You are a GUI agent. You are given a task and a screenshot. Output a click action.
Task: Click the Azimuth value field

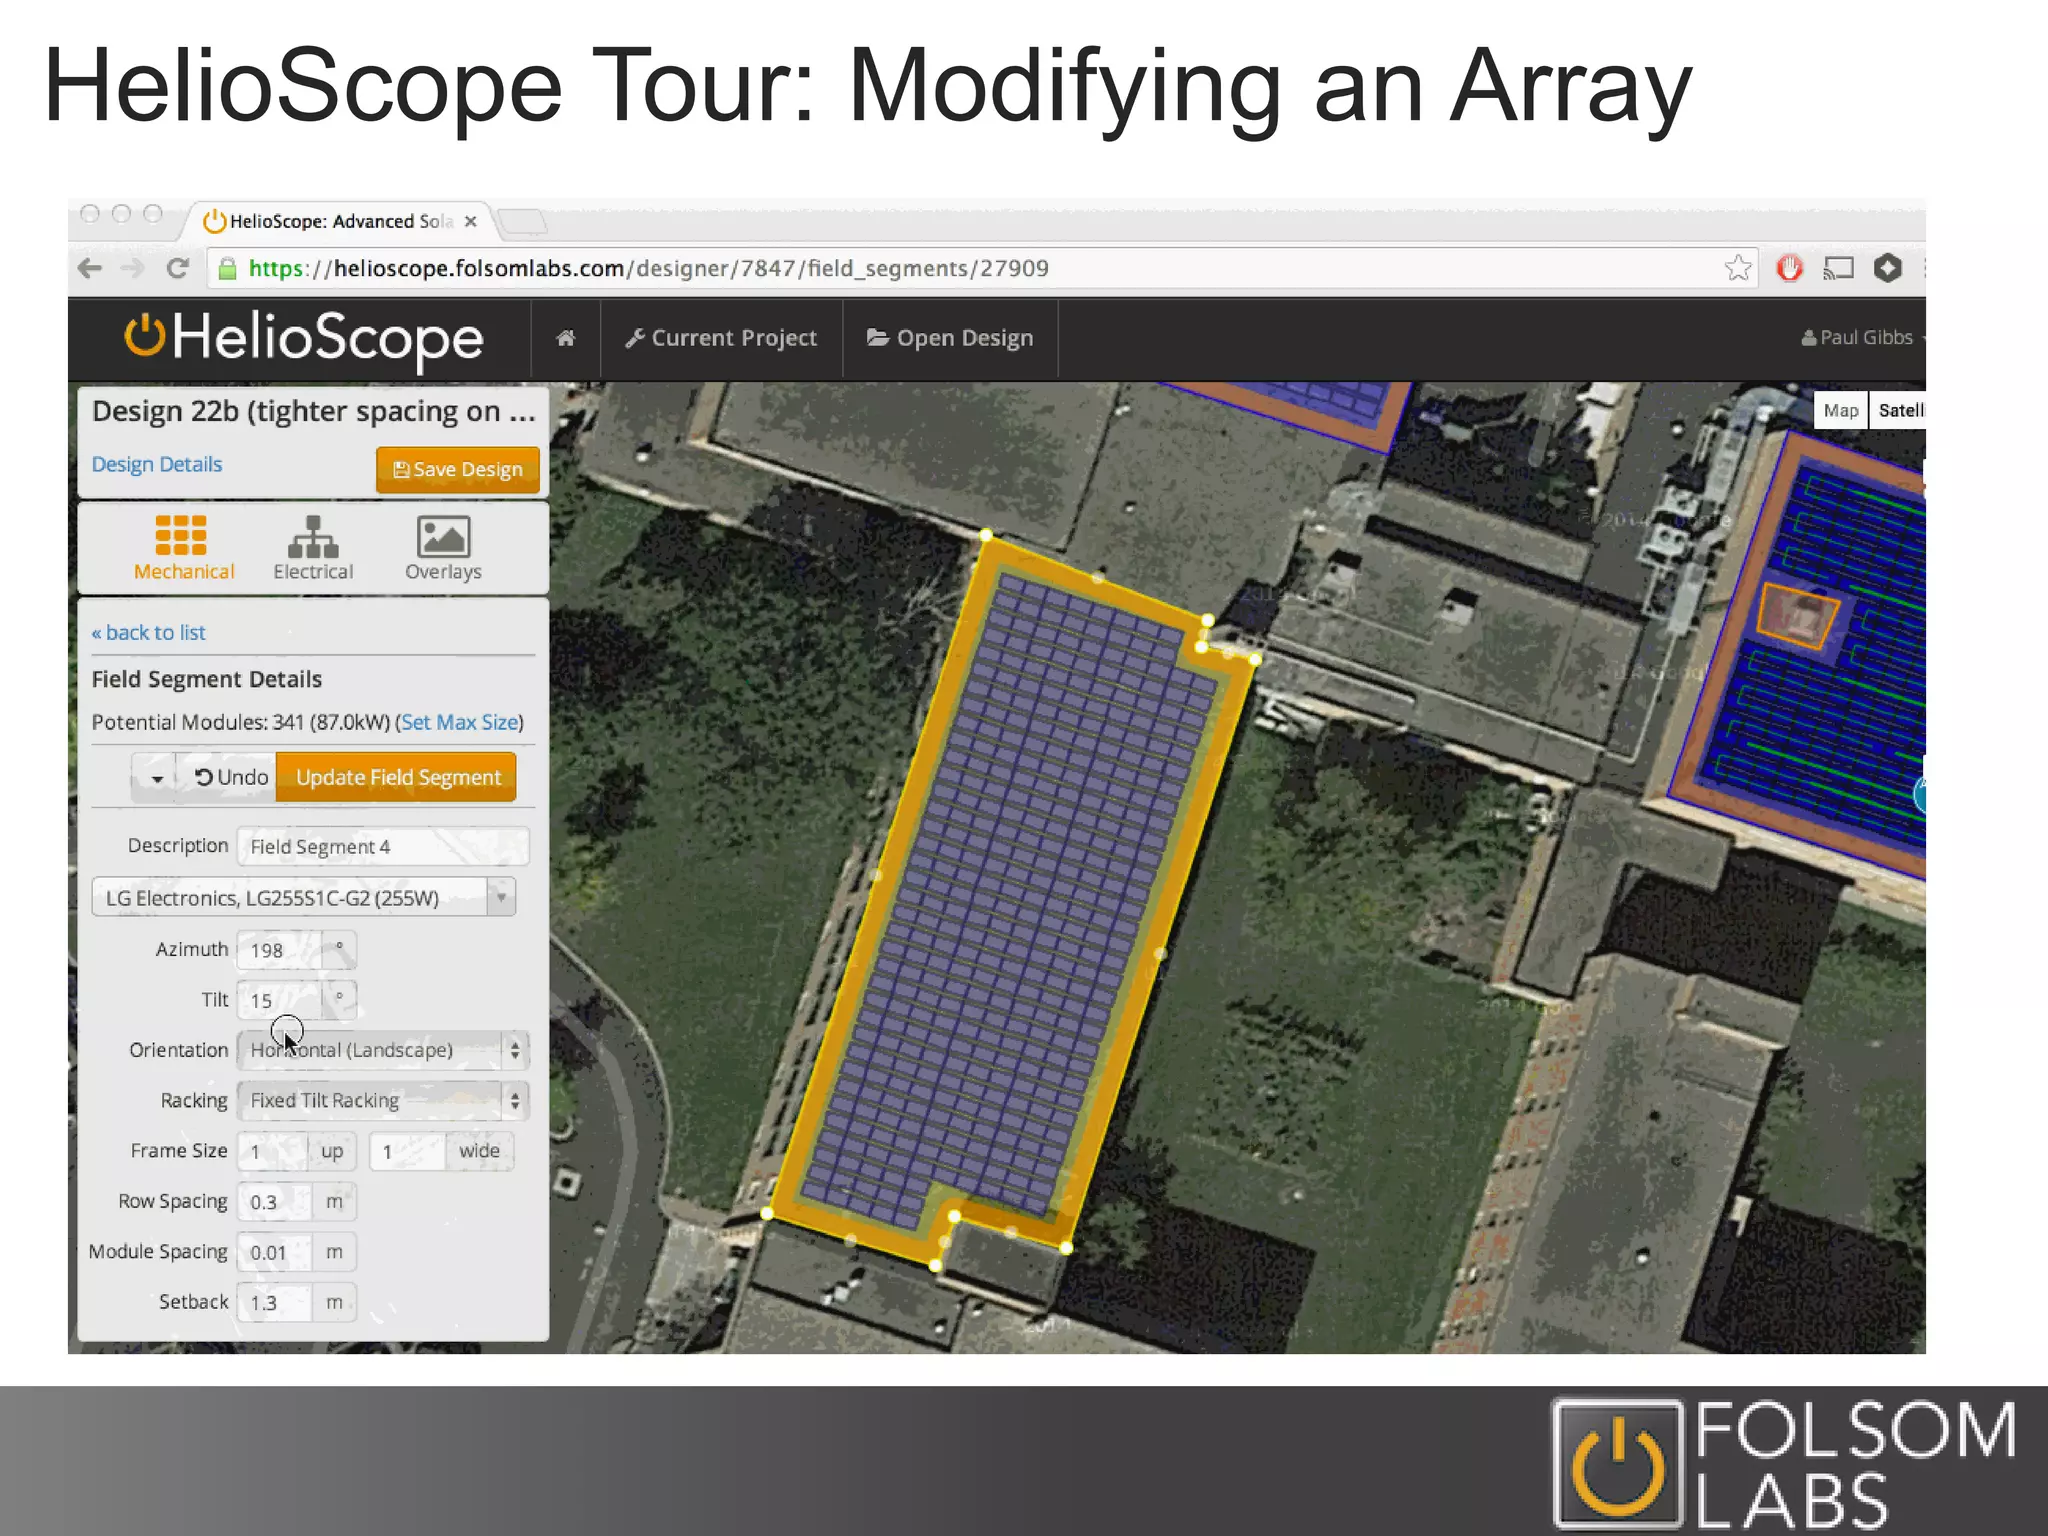pyautogui.click(x=280, y=950)
